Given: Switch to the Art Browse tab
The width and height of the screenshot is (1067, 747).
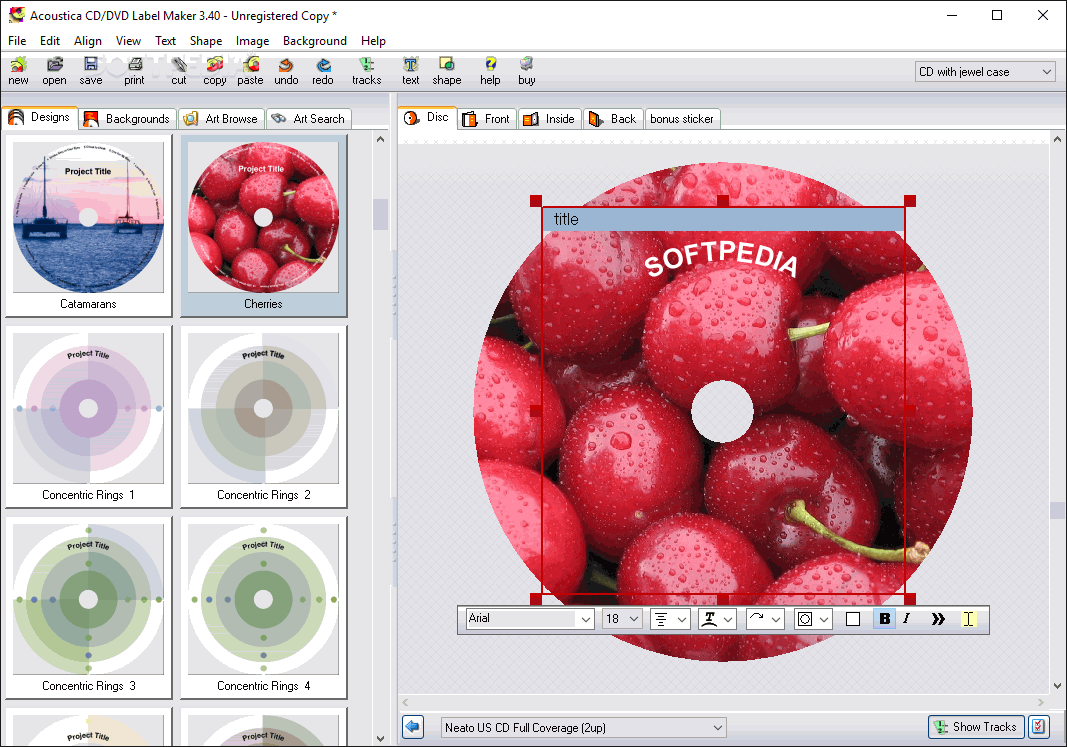Looking at the screenshot, I should pos(221,118).
